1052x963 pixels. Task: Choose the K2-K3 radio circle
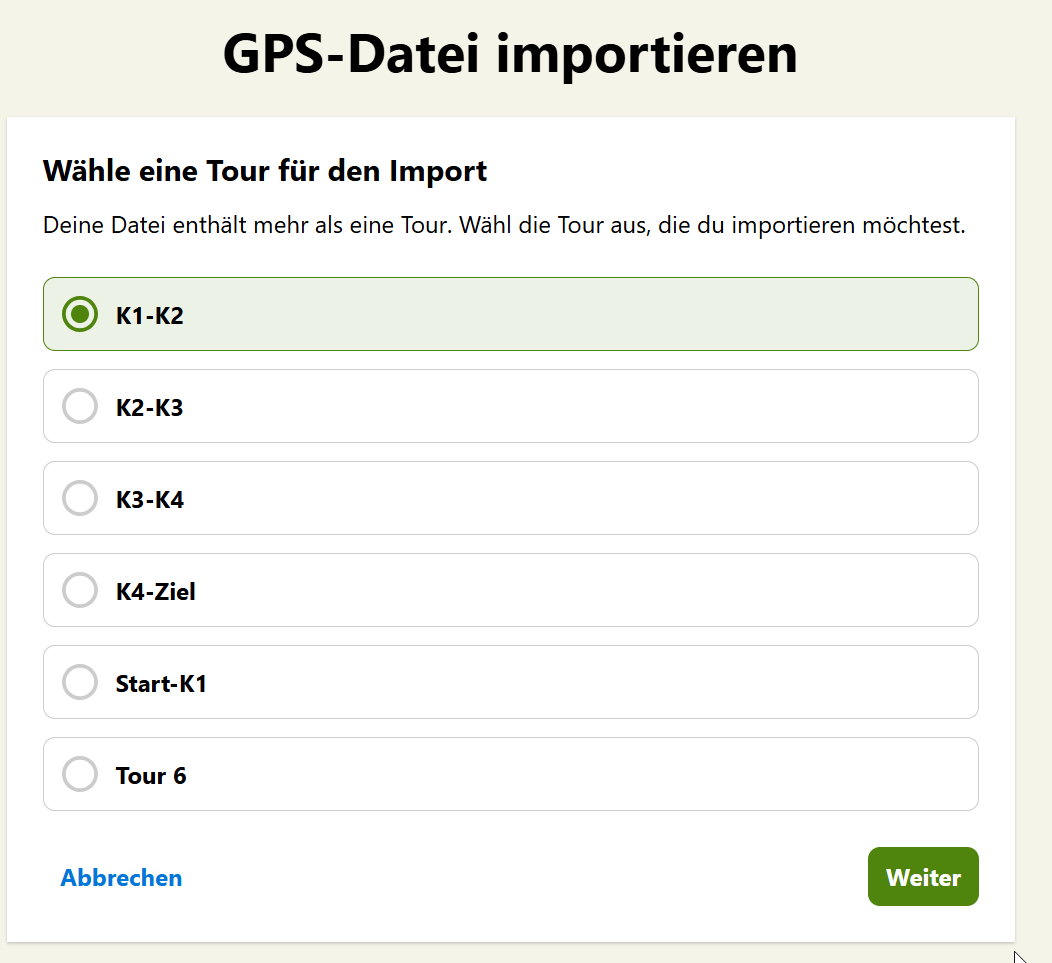click(x=80, y=406)
